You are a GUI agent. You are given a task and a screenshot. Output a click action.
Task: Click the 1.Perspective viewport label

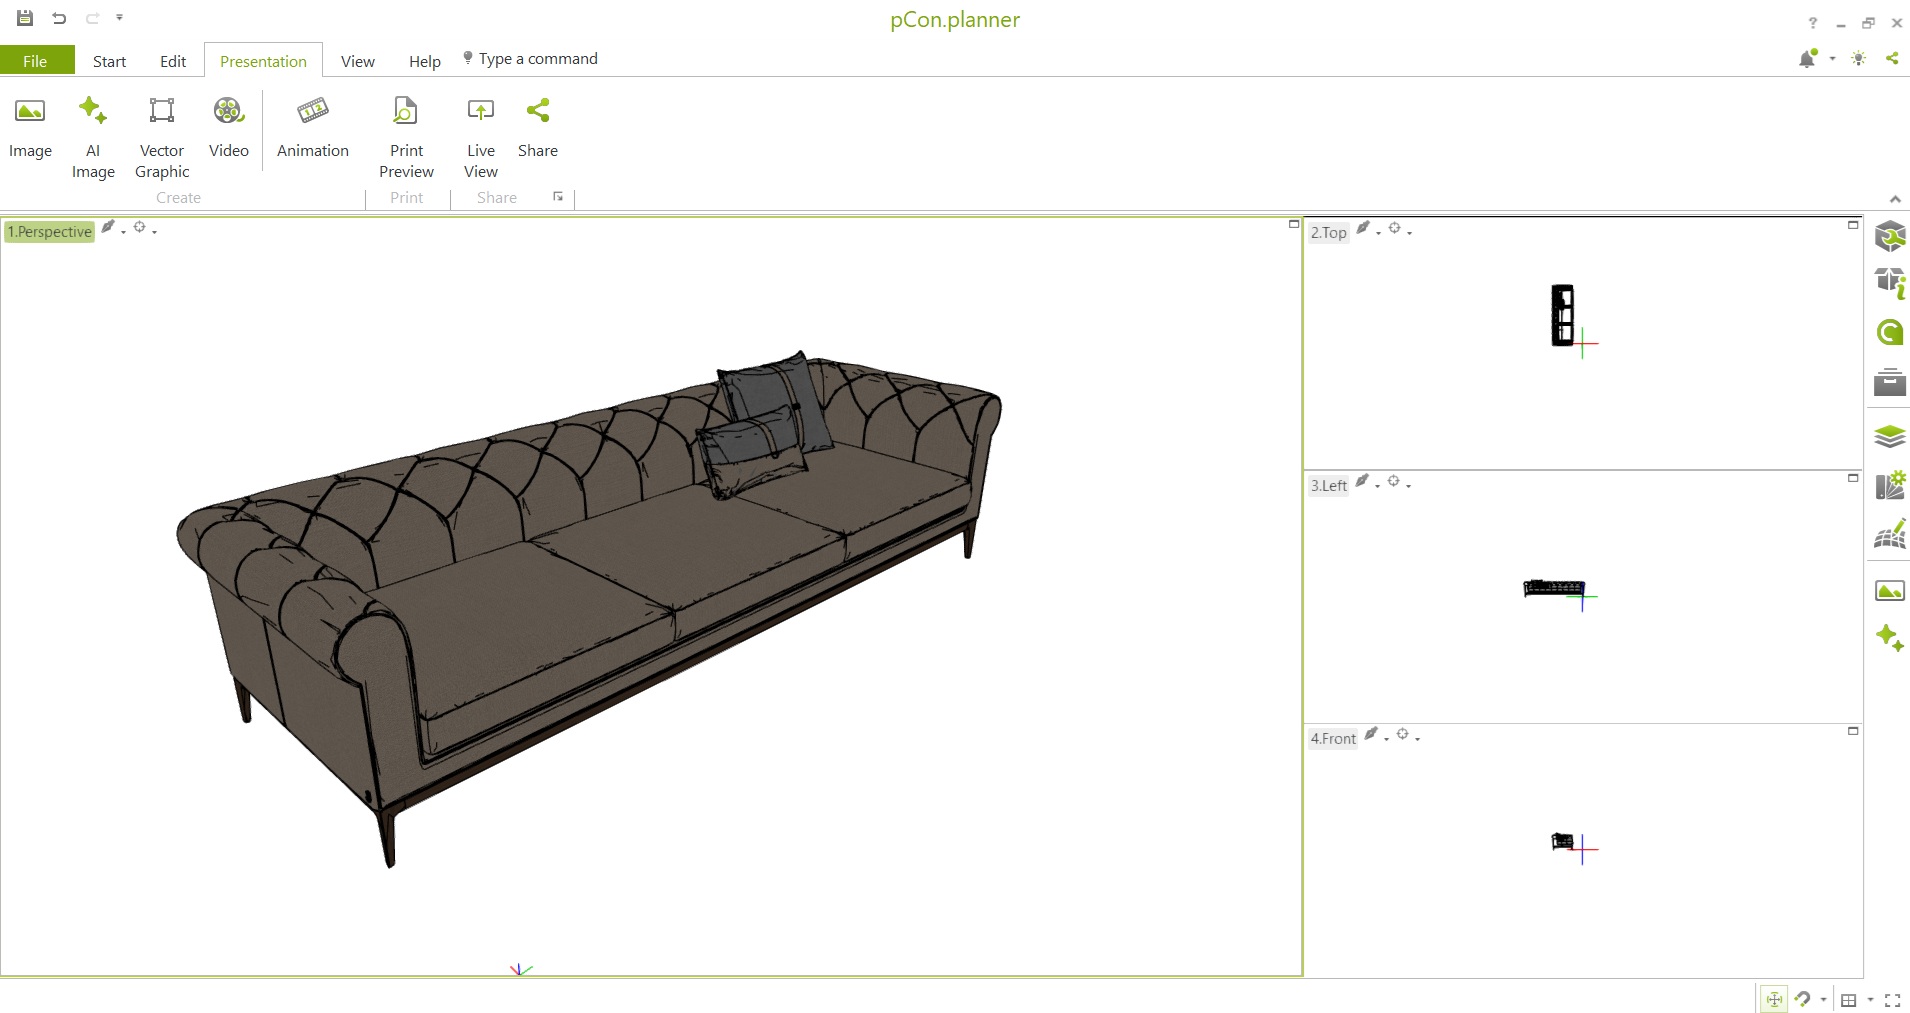(50, 232)
